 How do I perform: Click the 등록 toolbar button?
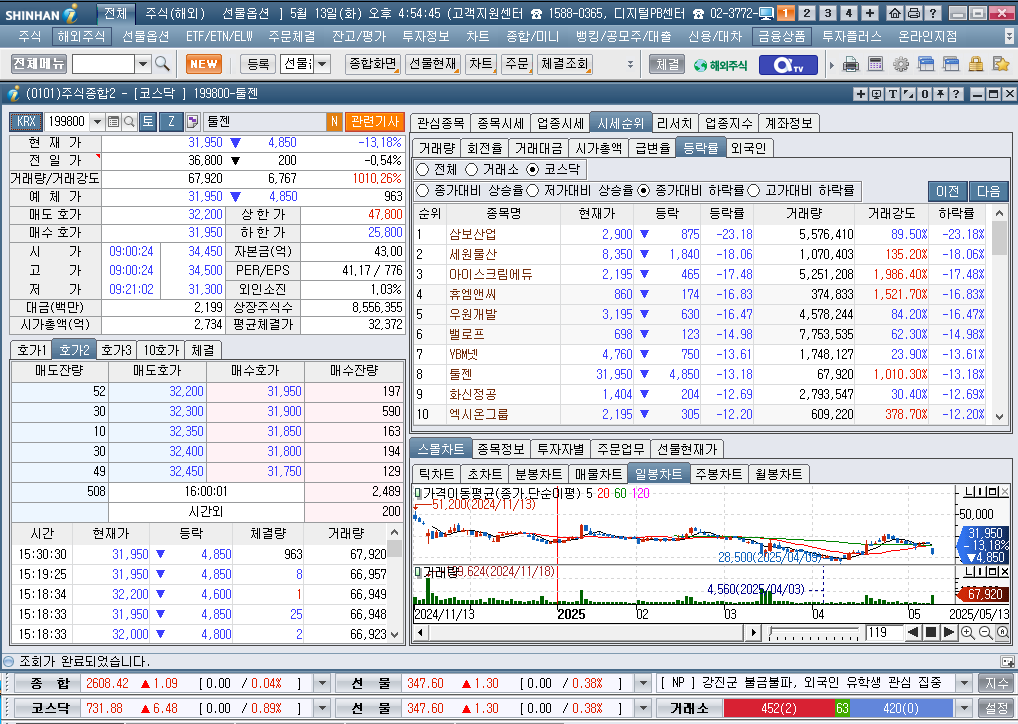[258, 64]
